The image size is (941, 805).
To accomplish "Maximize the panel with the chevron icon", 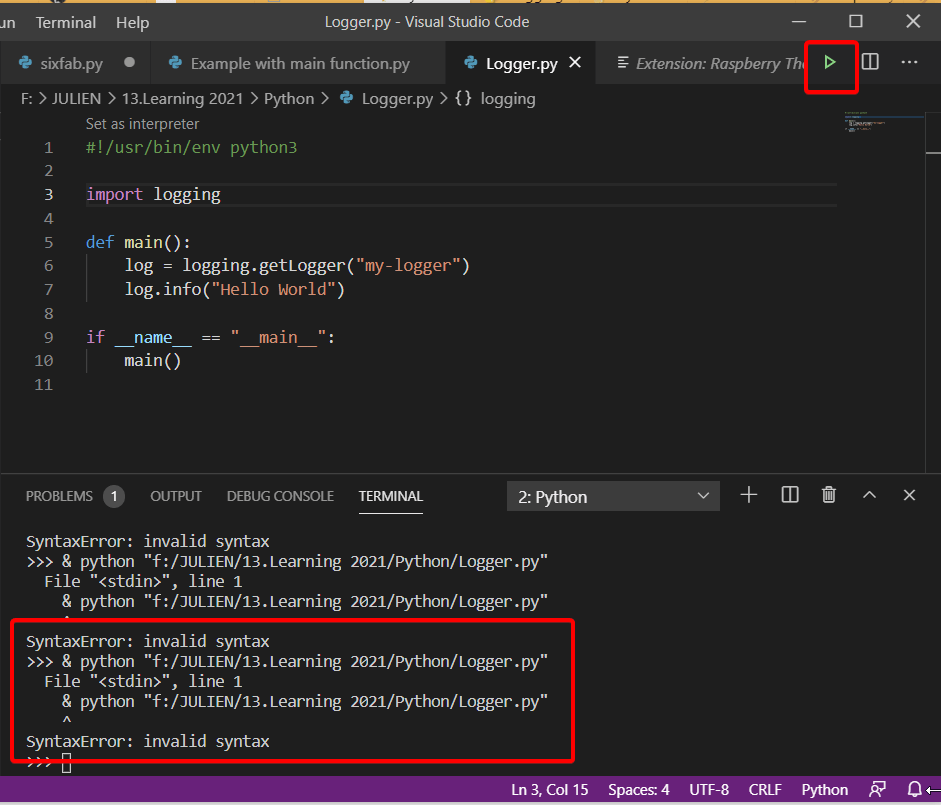I will [x=869, y=494].
